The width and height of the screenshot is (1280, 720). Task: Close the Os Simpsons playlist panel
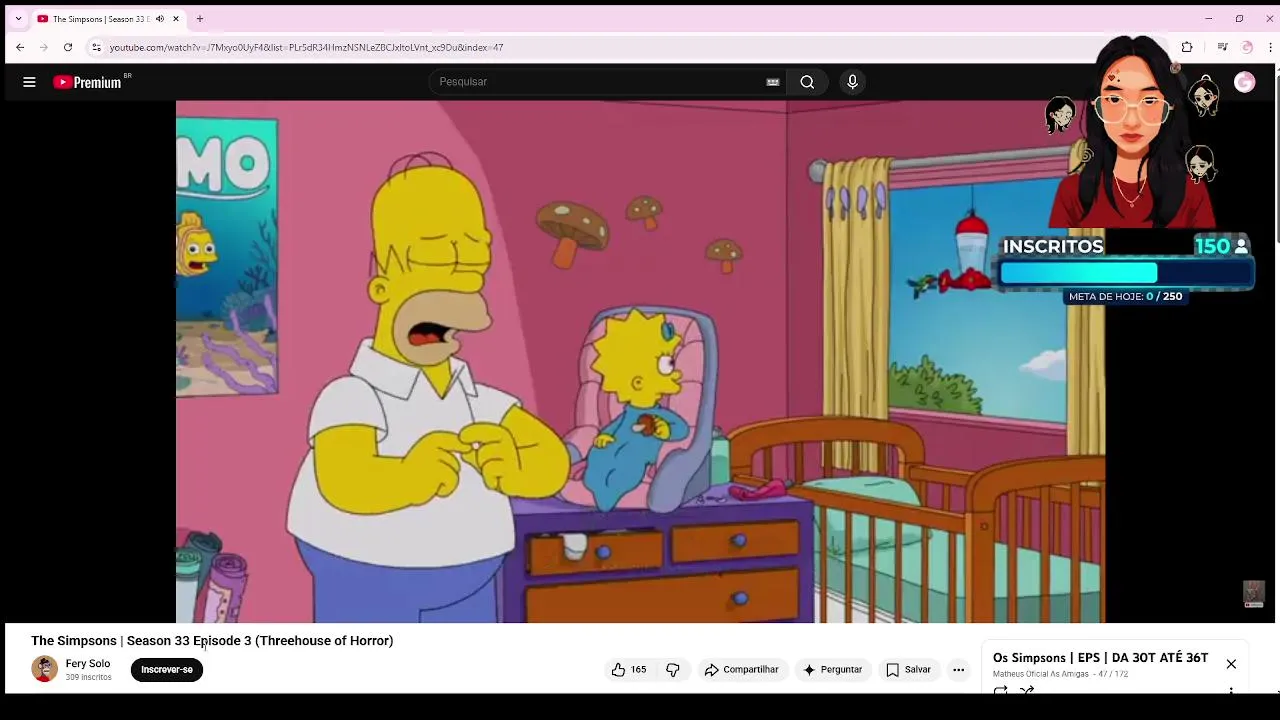(x=1231, y=664)
